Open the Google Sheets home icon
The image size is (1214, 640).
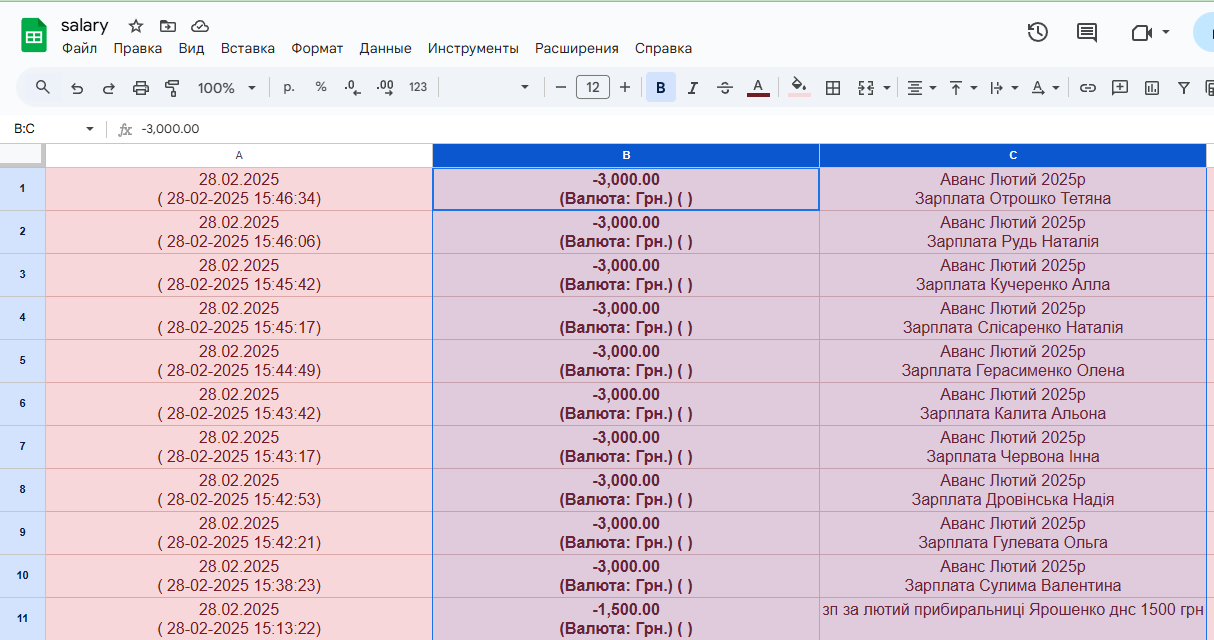coord(34,35)
